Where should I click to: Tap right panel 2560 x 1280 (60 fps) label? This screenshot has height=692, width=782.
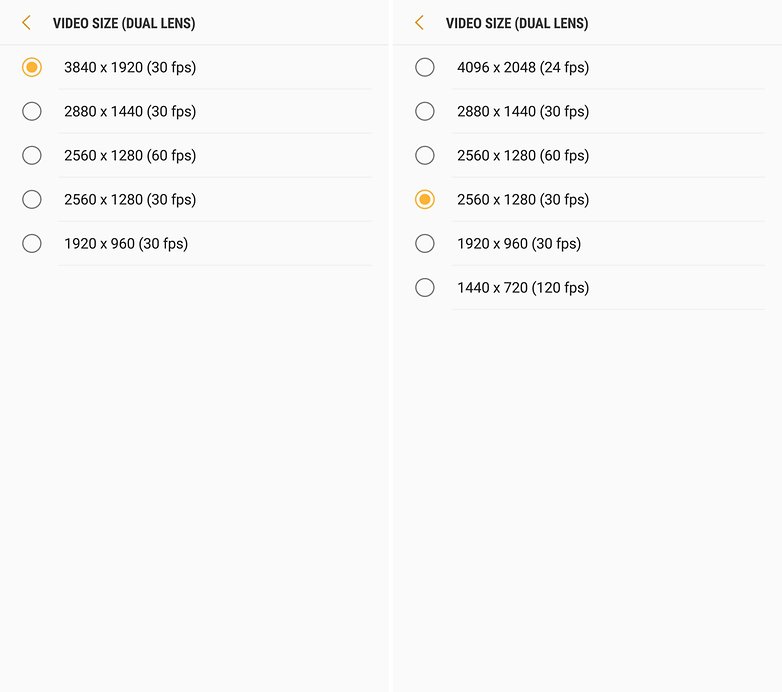click(523, 156)
